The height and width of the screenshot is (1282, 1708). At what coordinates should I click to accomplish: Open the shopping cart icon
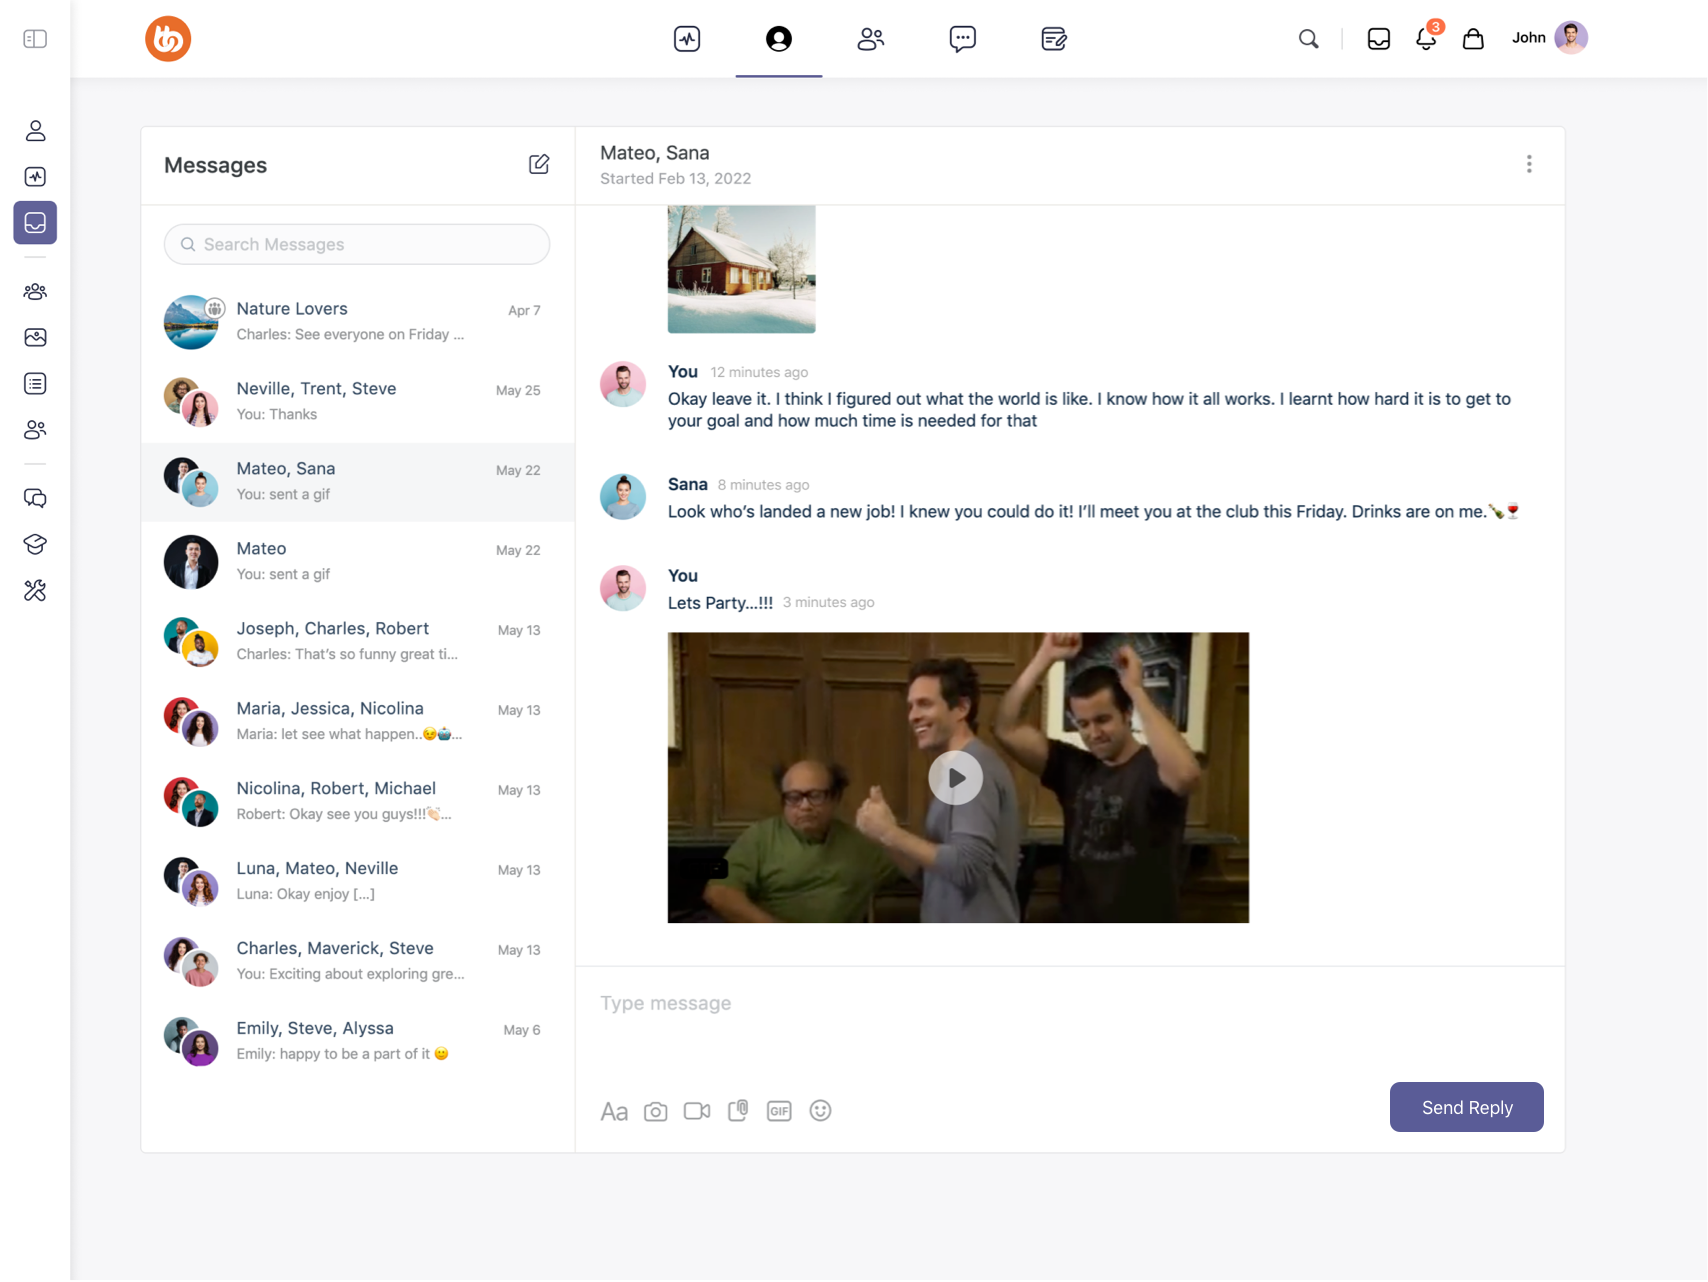click(1473, 39)
